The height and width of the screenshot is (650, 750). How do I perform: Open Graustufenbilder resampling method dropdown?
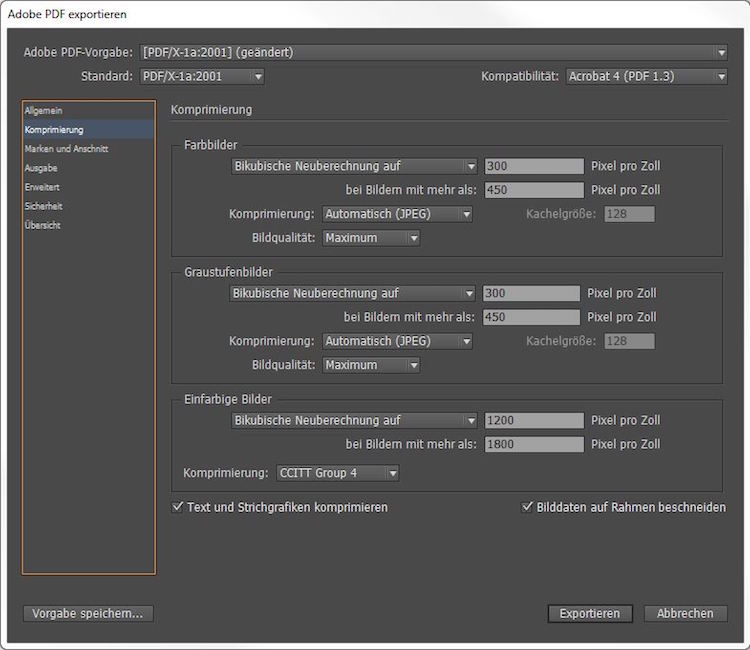click(352, 293)
